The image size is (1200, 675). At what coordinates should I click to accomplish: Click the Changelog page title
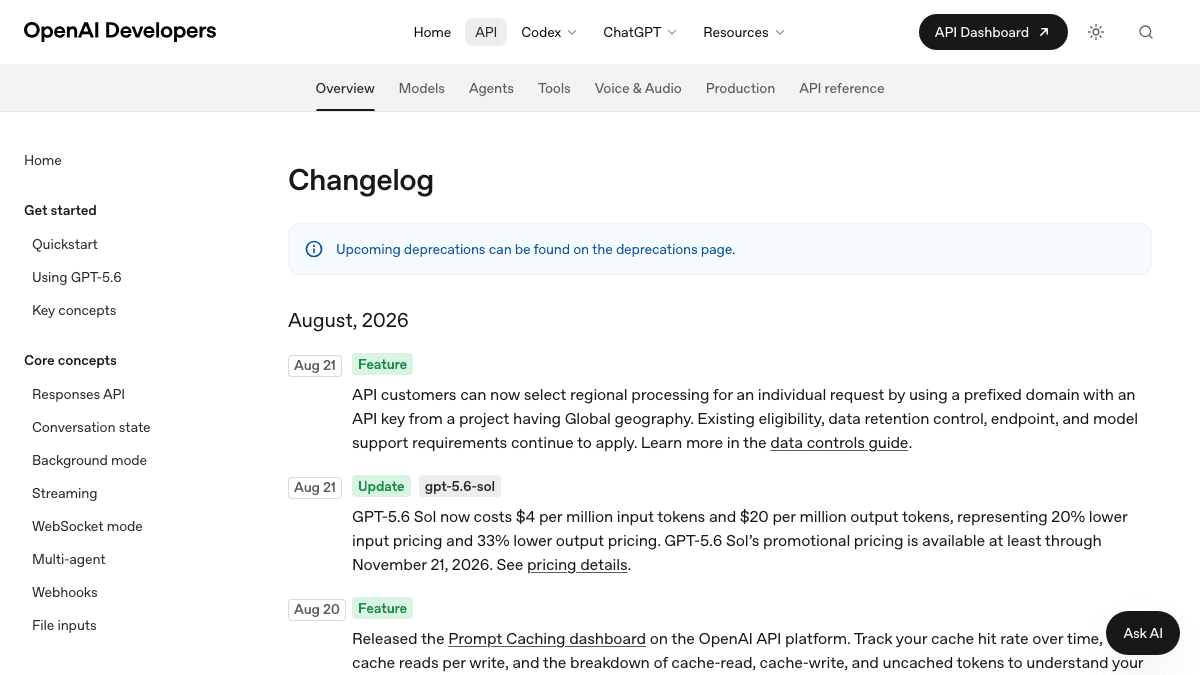(x=361, y=180)
